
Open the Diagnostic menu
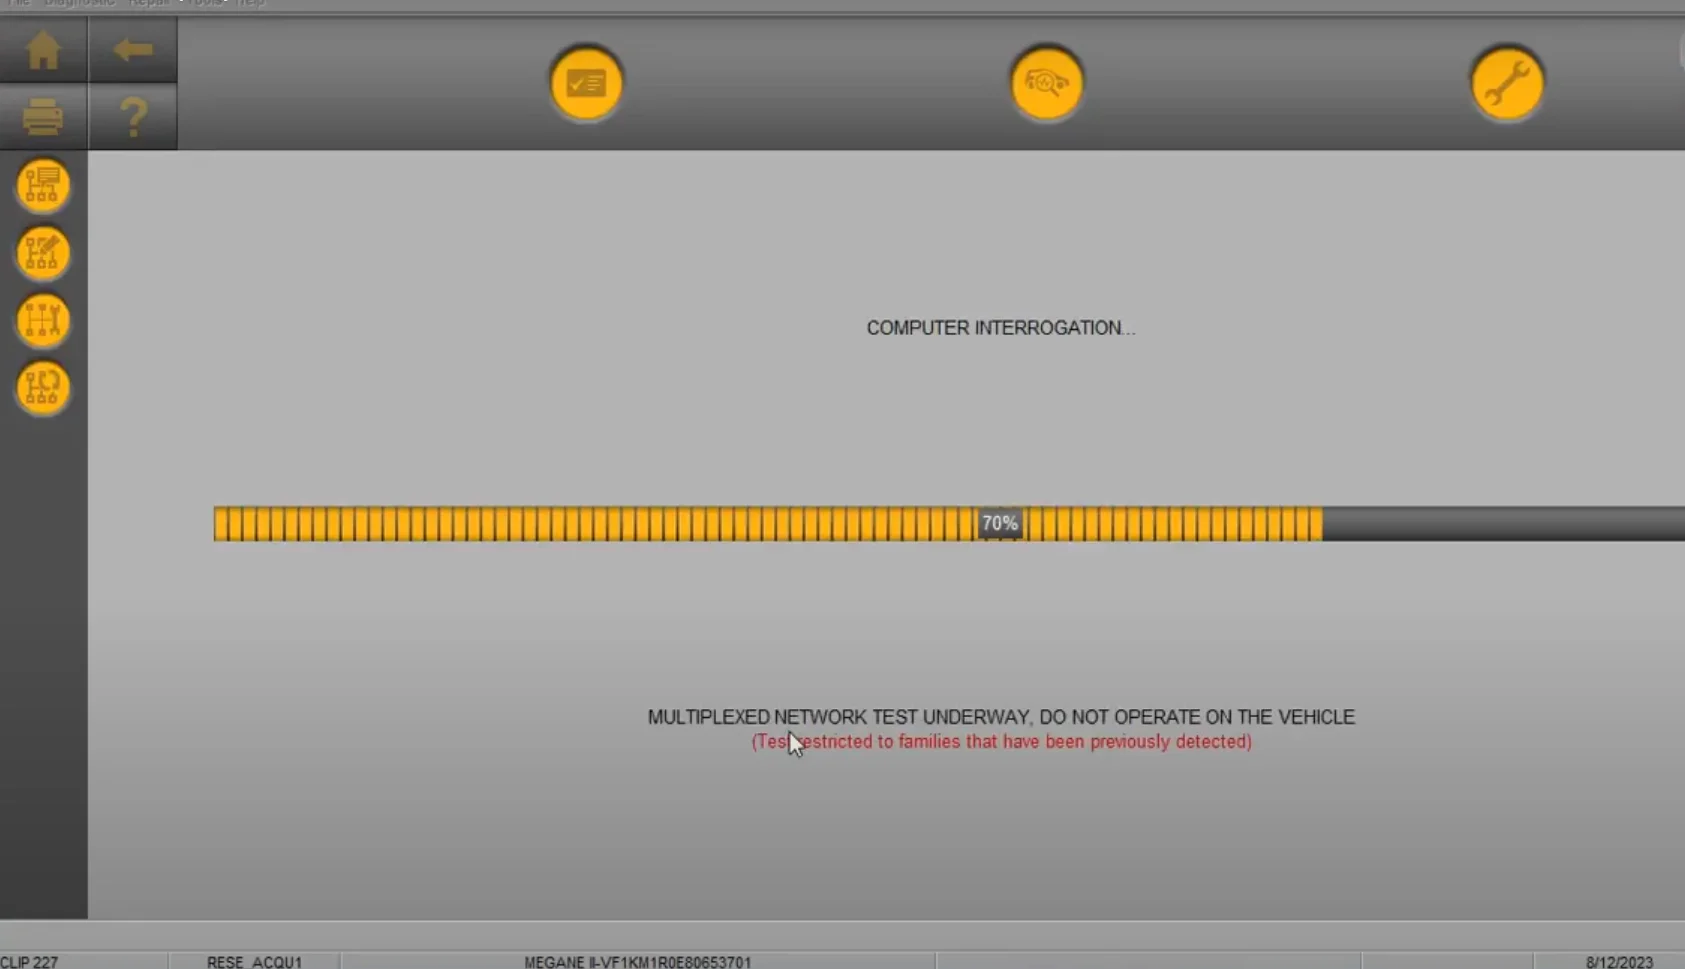[79, 3]
